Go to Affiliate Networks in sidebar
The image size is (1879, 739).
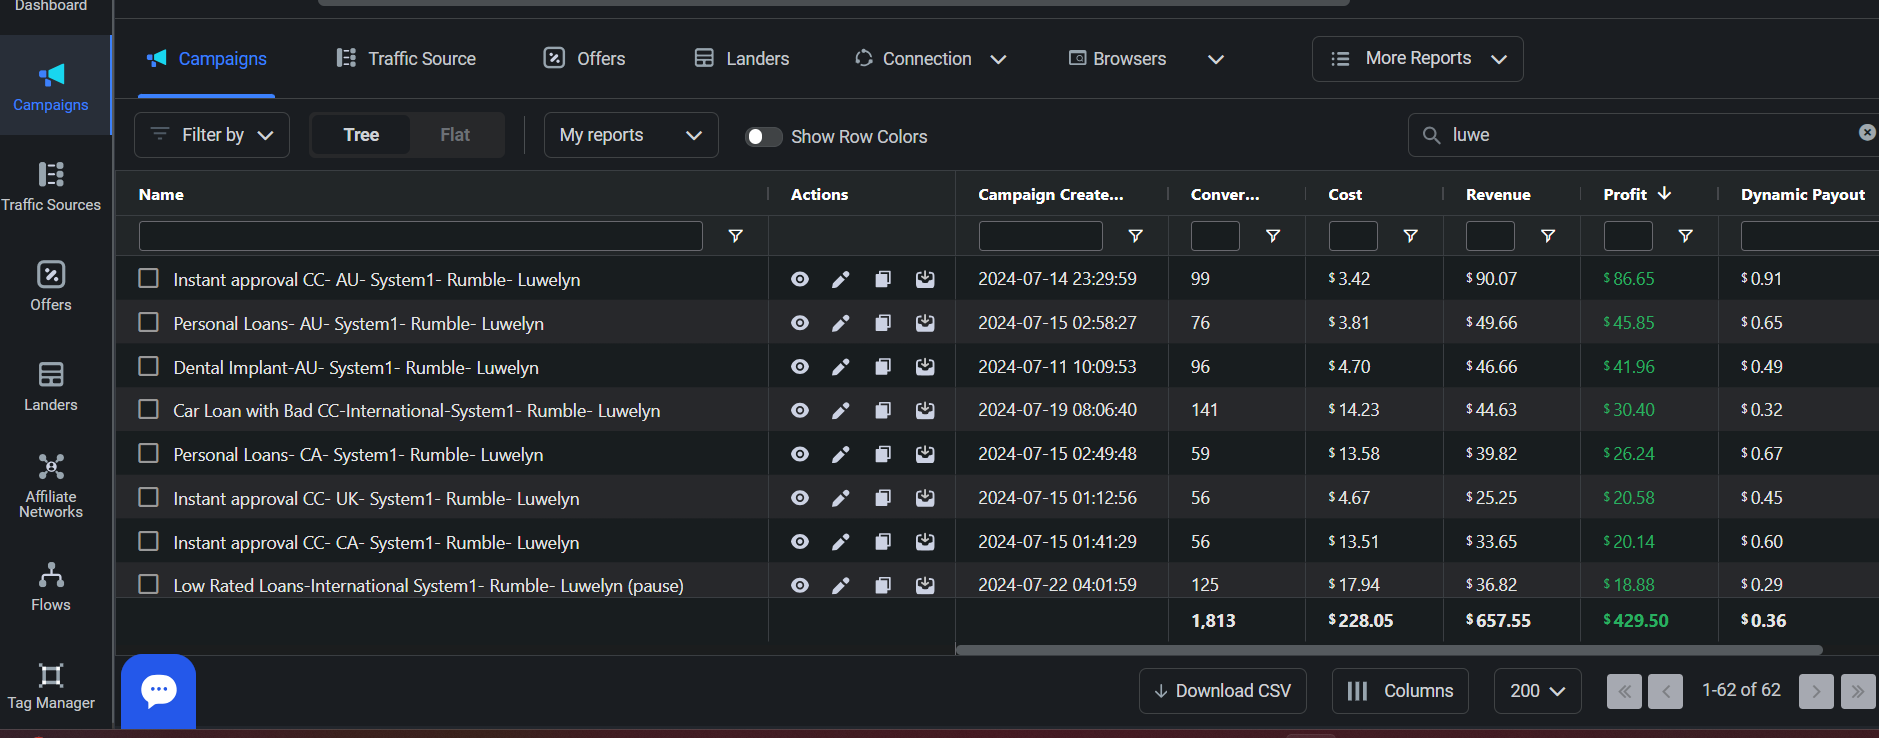coord(51,487)
